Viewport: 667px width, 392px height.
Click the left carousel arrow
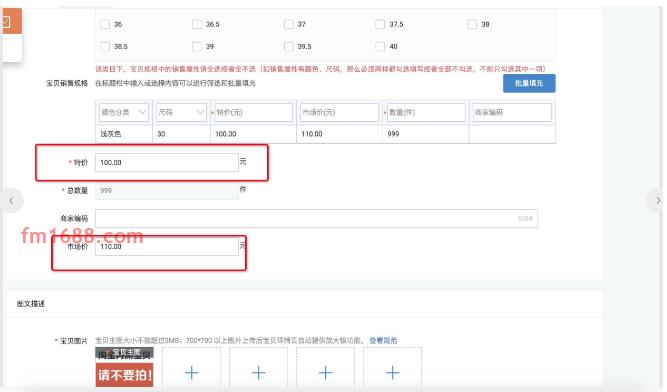tap(11, 200)
